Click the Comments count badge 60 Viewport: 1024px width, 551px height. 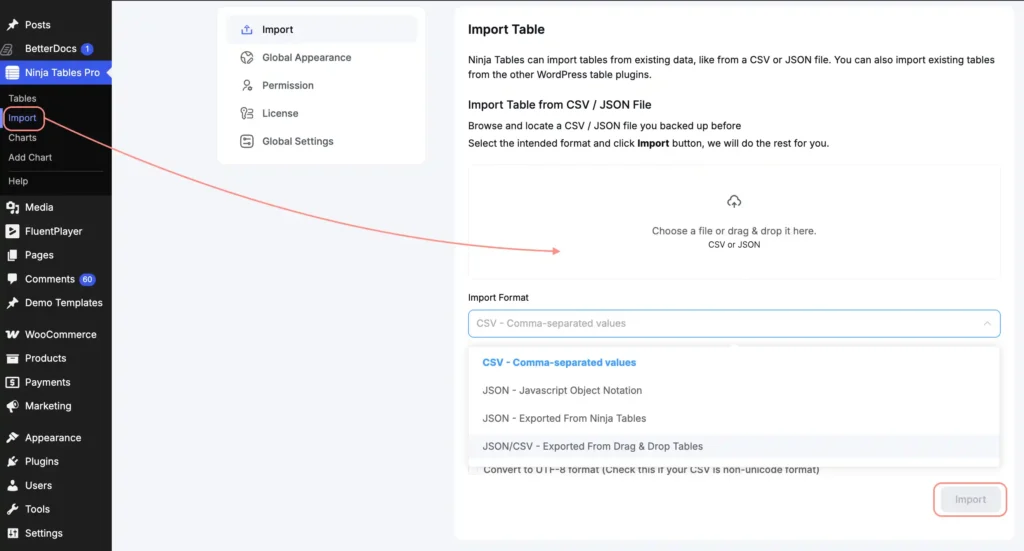tap(88, 279)
